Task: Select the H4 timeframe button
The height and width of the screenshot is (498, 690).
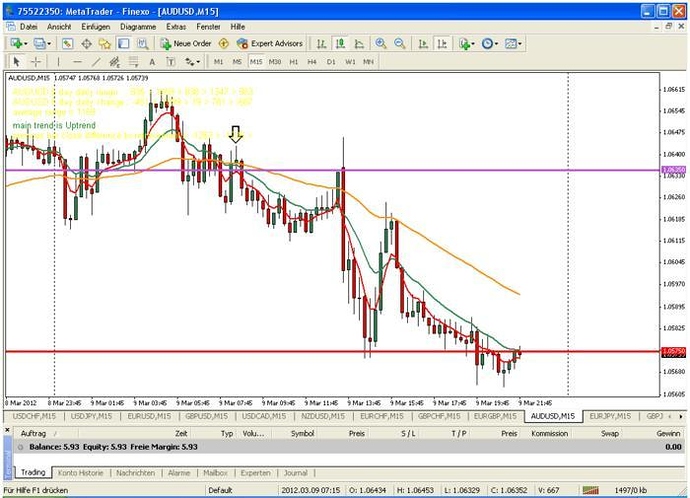Action: pos(312,62)
